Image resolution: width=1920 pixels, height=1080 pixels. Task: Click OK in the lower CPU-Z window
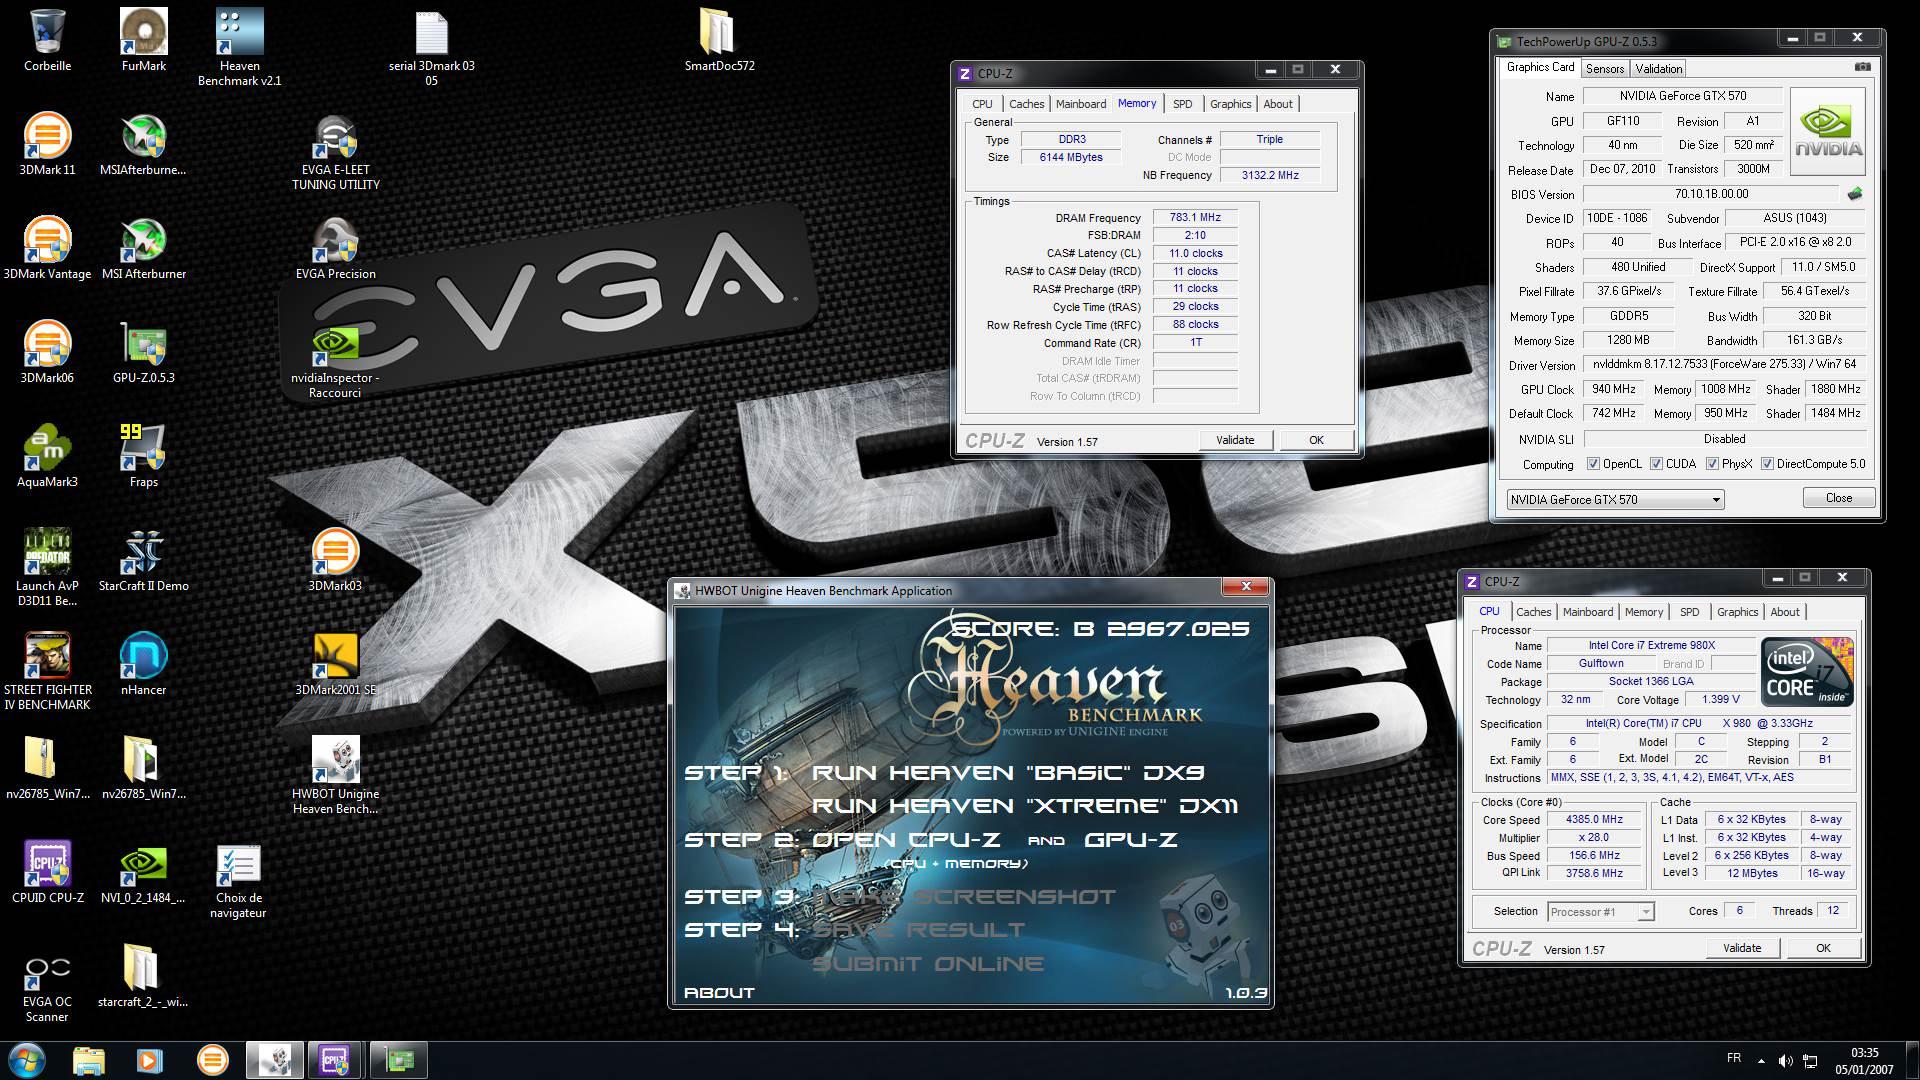1823,948
